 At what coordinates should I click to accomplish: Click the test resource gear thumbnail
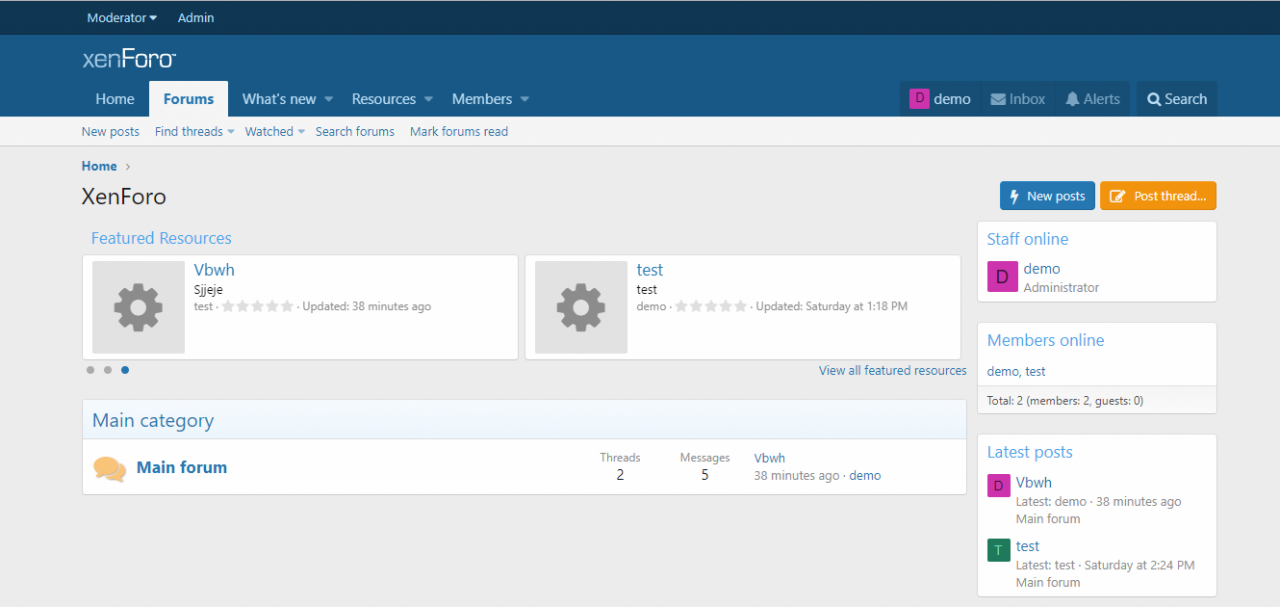[x=581, y=307]
